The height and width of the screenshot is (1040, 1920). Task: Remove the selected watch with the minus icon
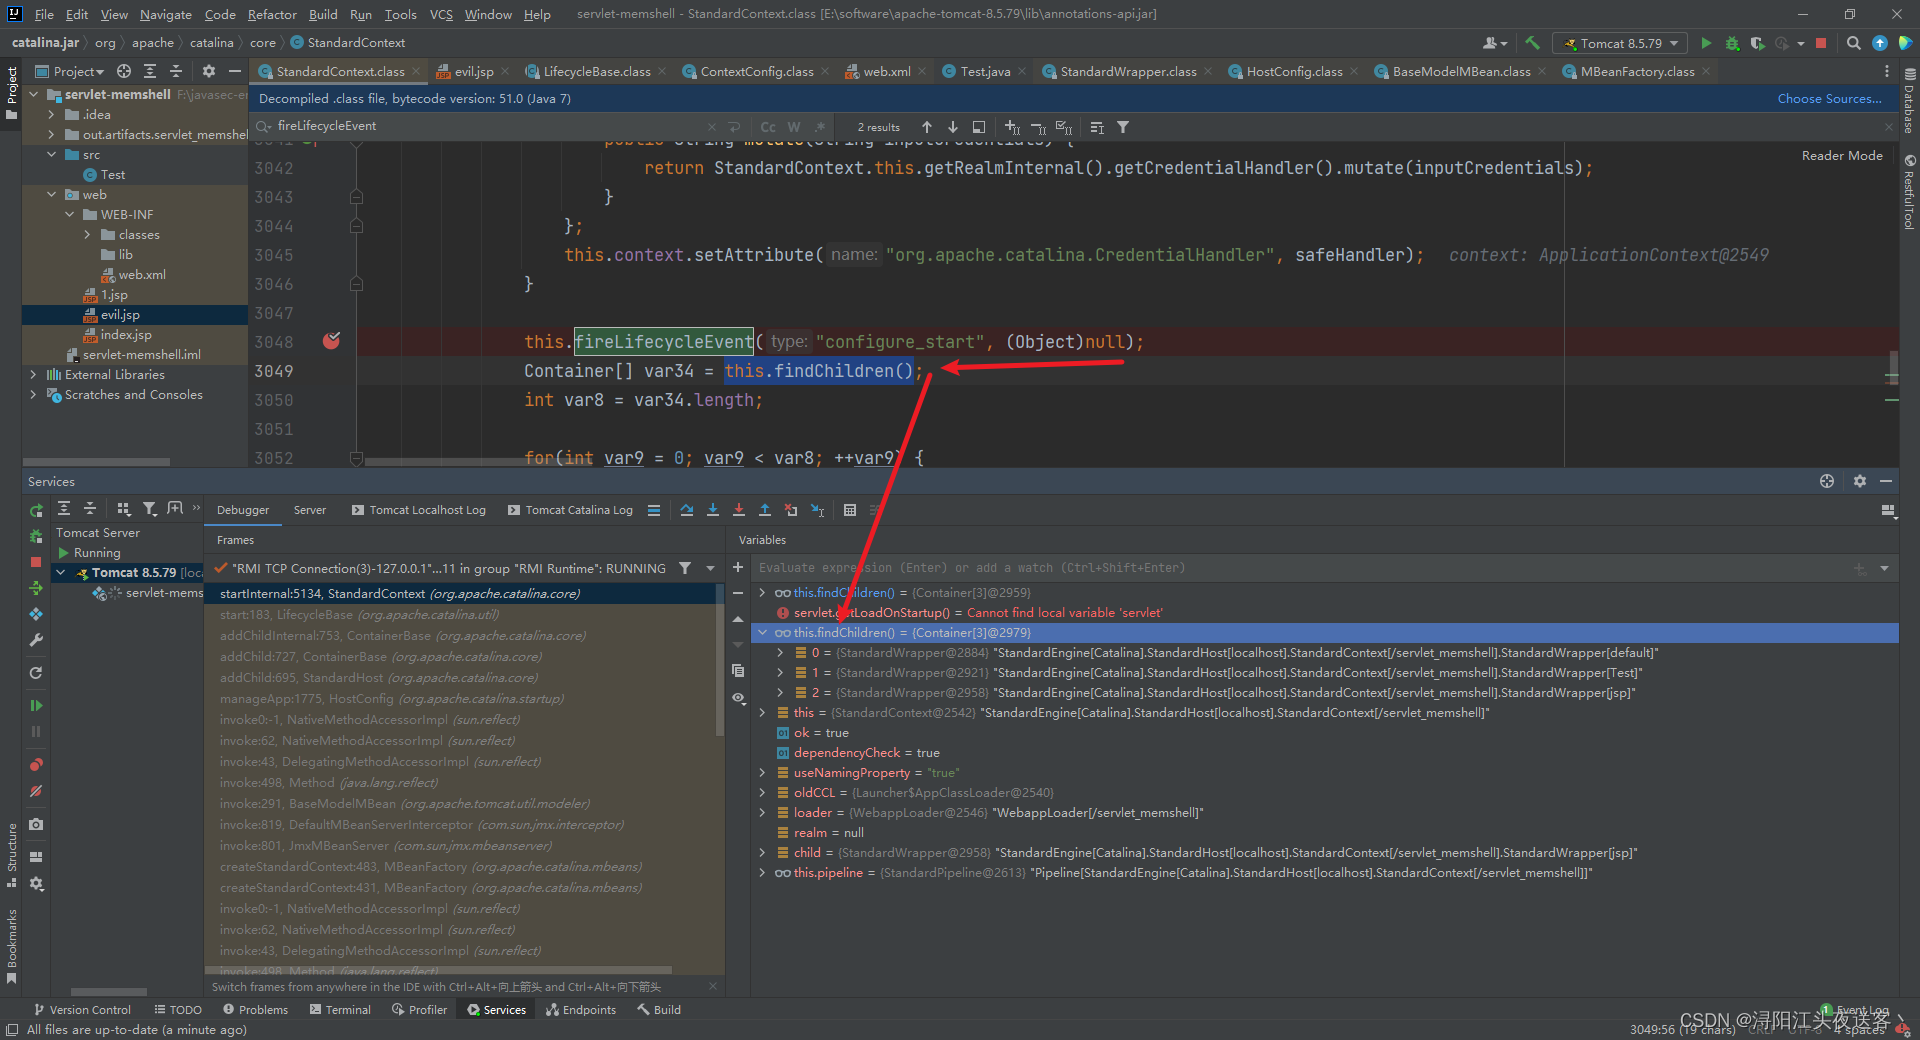point(738,593)
